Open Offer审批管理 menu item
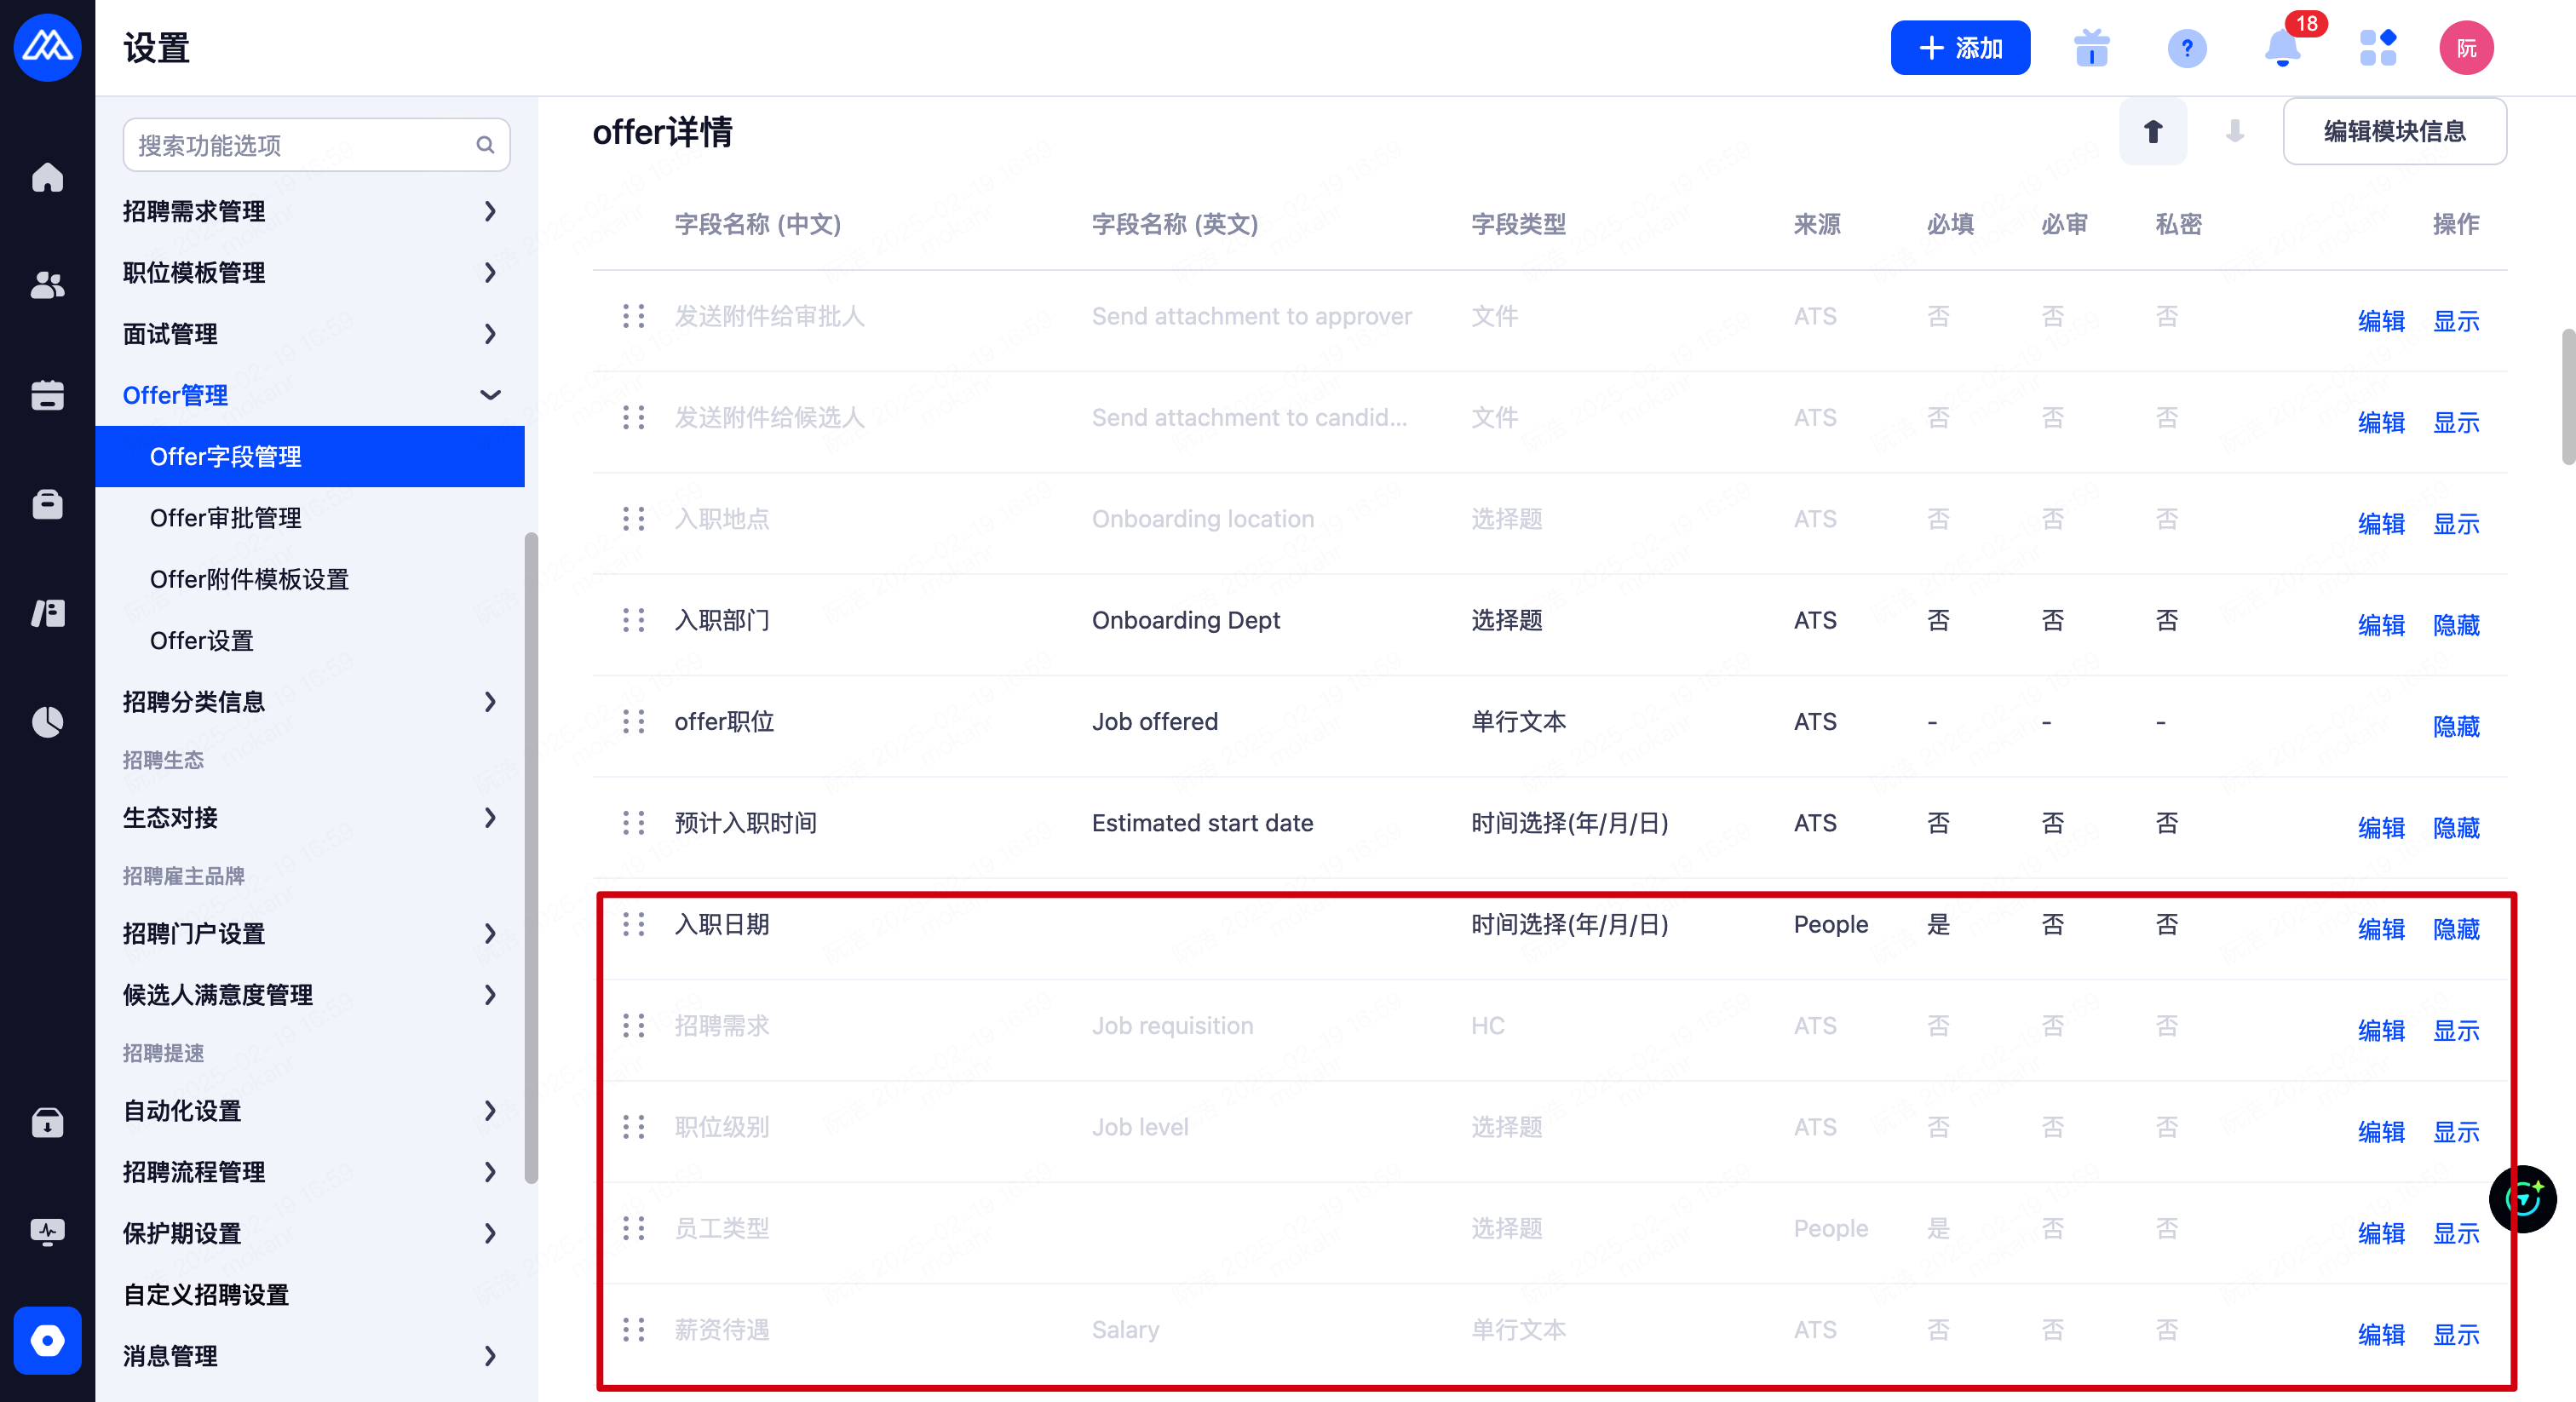2576x1402 pixels. point(226,518)
